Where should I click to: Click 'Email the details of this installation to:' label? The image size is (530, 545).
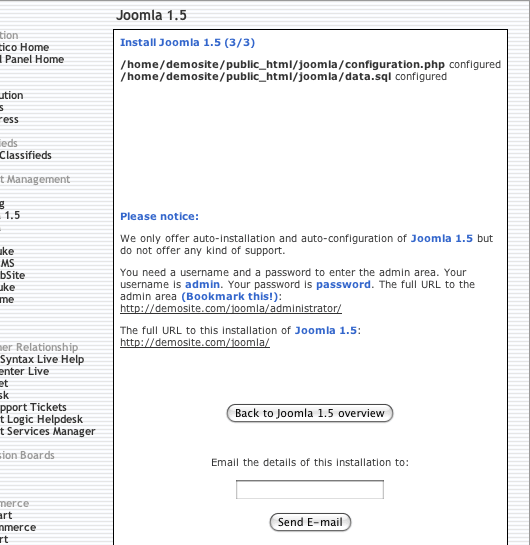pos(310,462)
